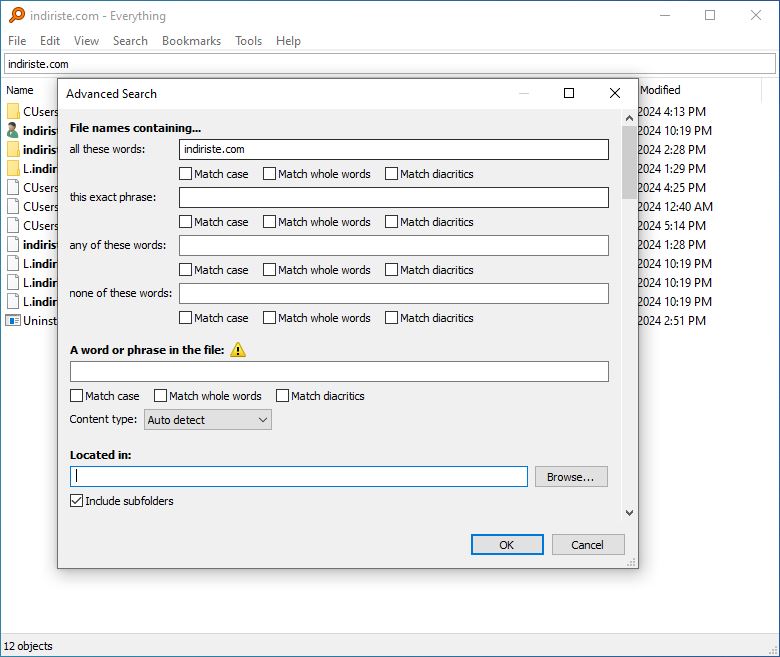Click the modified time 2:28 PM
The image size is (780, 657).
tap(684, 149)
